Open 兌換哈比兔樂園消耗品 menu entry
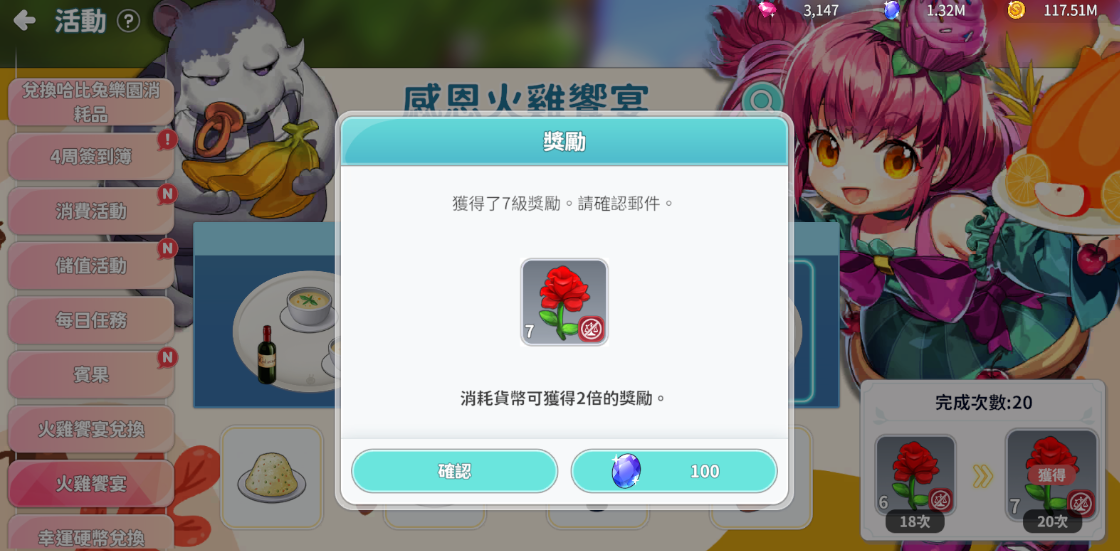The height and width of the screenshot is (551, 1120). (x=91, y=102)
